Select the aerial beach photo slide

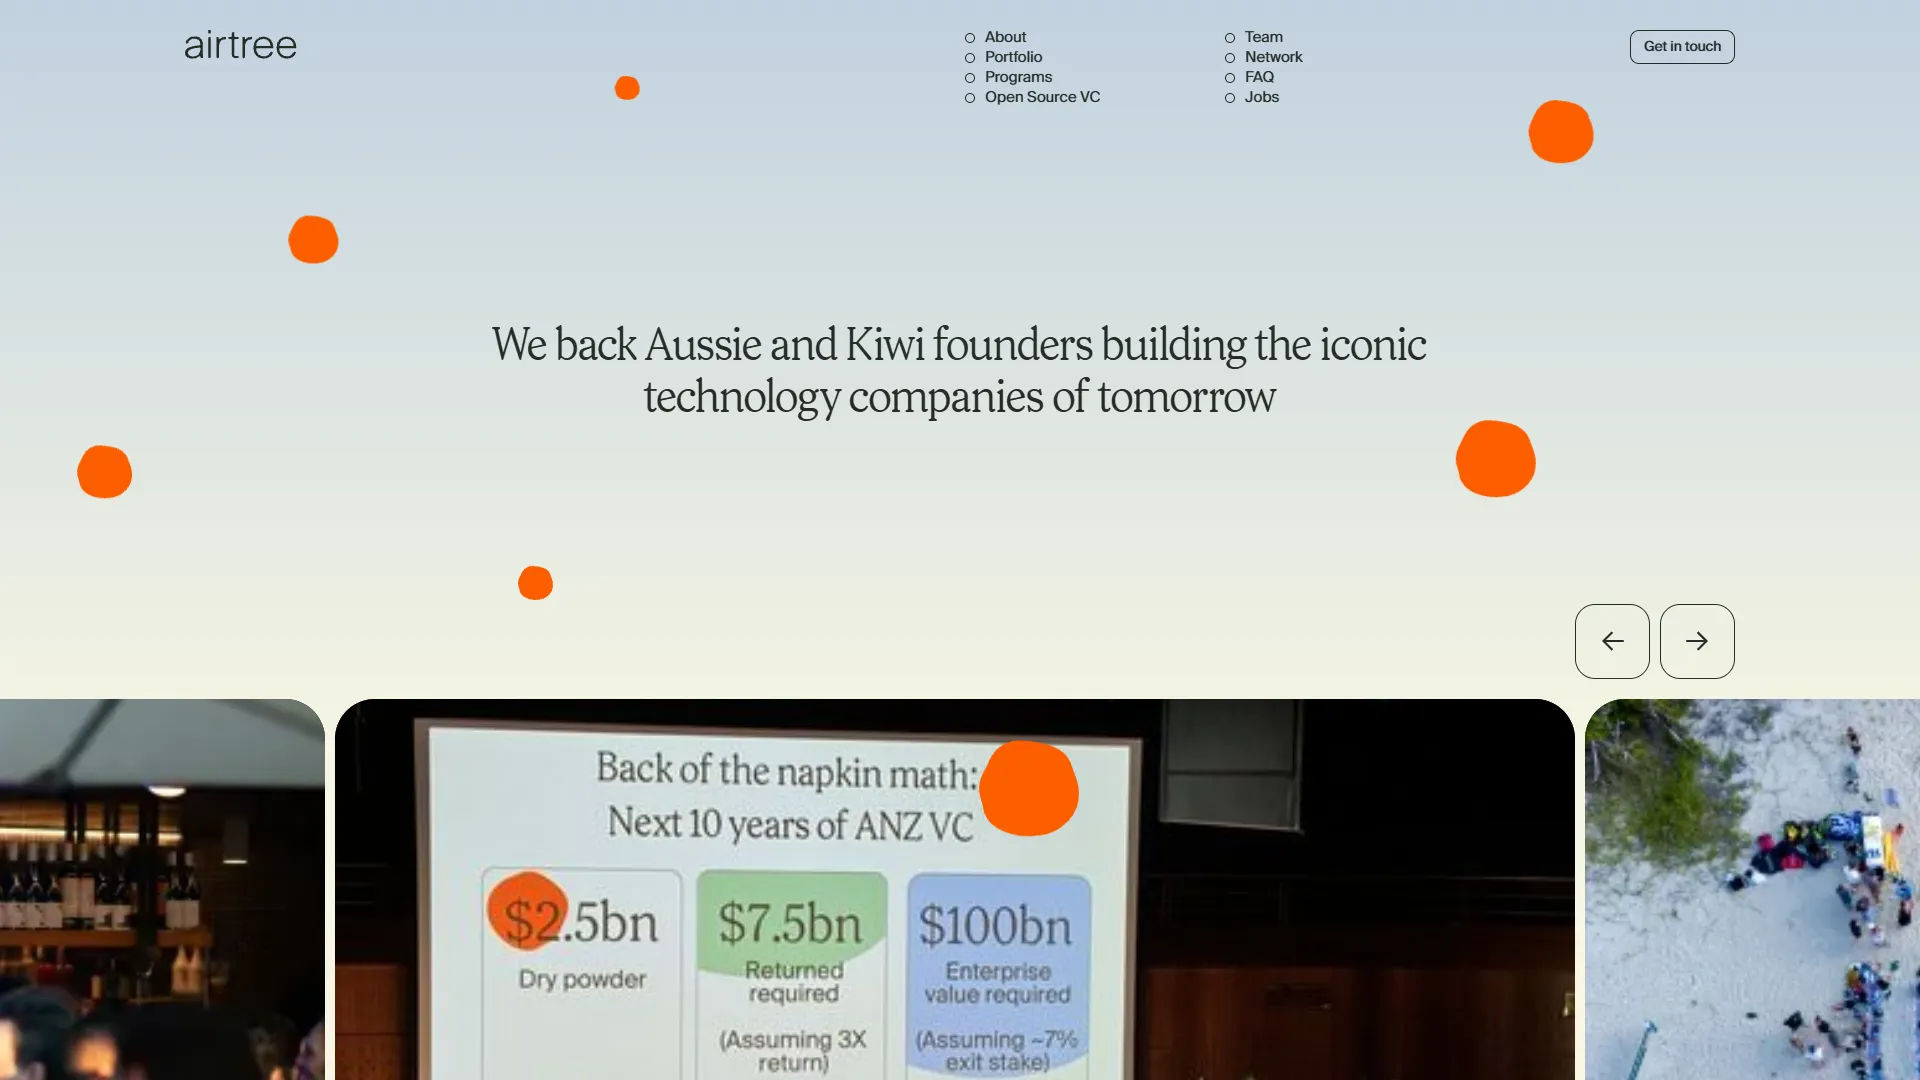1752,890
